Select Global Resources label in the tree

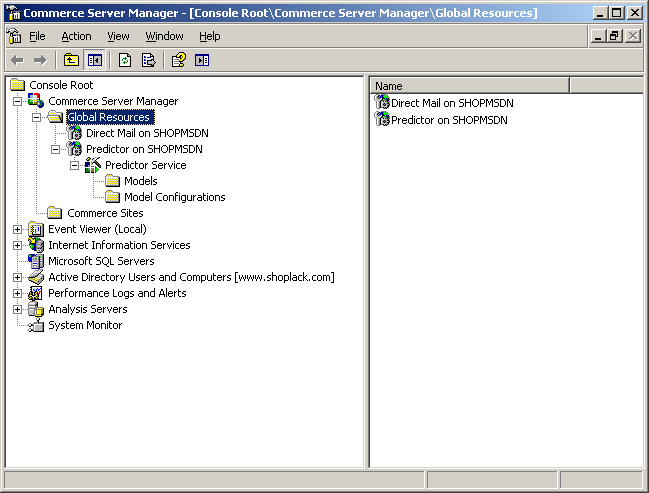coord(110,117)
